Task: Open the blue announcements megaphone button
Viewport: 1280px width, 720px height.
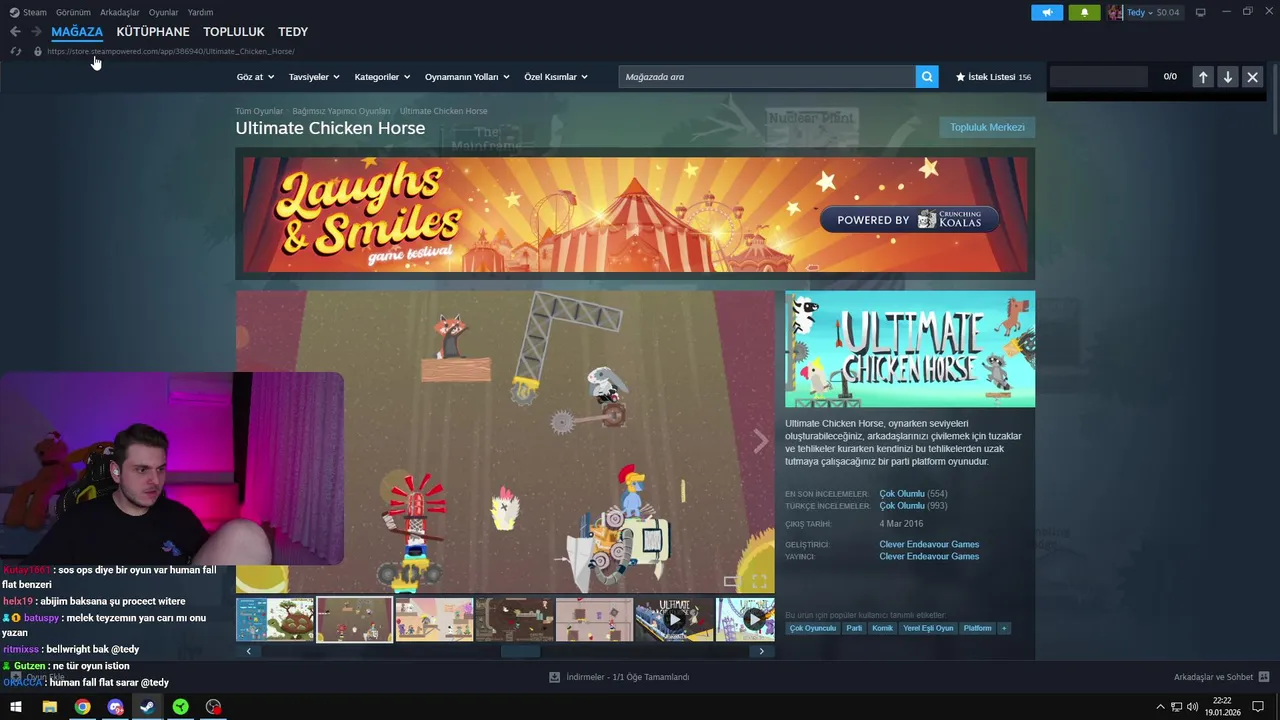Action: pyautogui.click(x=1047, y=12)
